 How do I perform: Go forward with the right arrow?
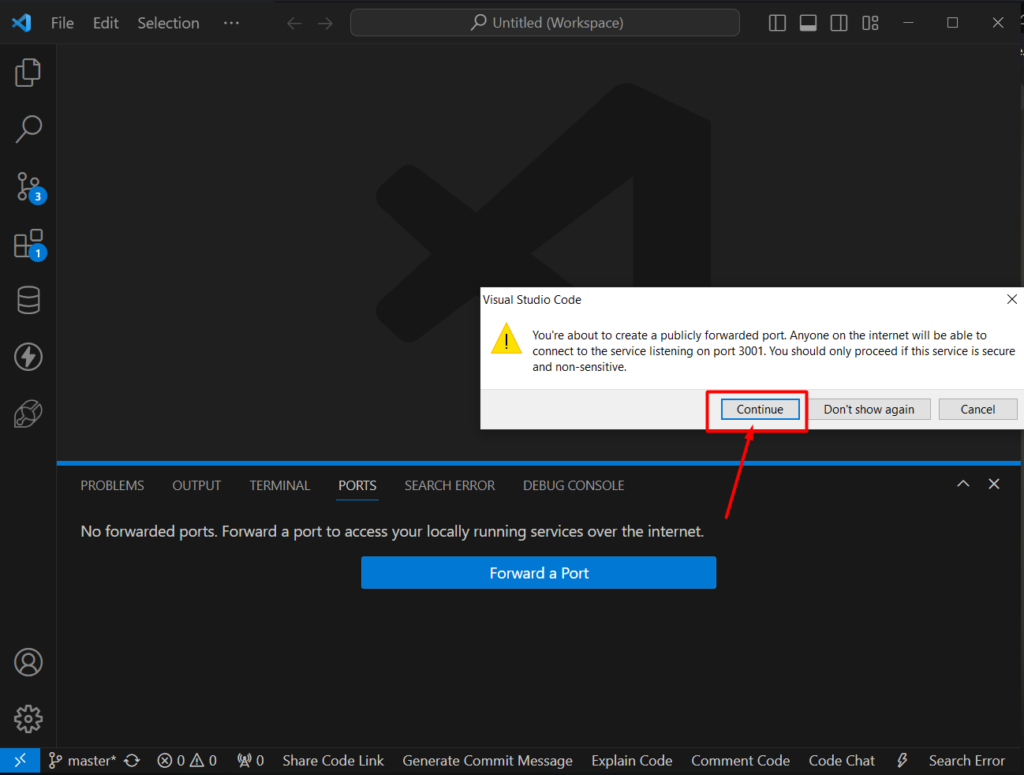point(325,24)
